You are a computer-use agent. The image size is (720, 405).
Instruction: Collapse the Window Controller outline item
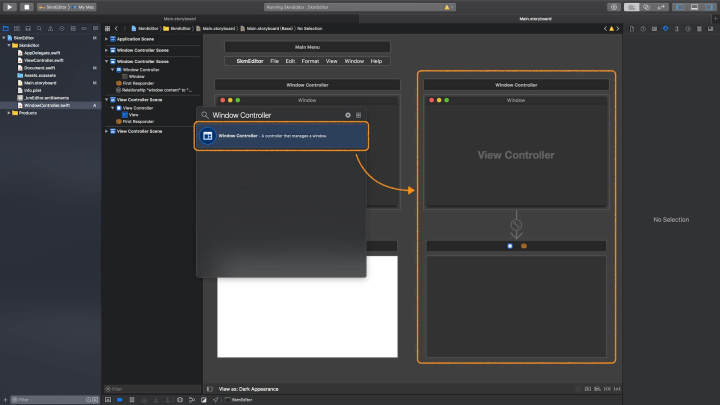pos(112,70)
